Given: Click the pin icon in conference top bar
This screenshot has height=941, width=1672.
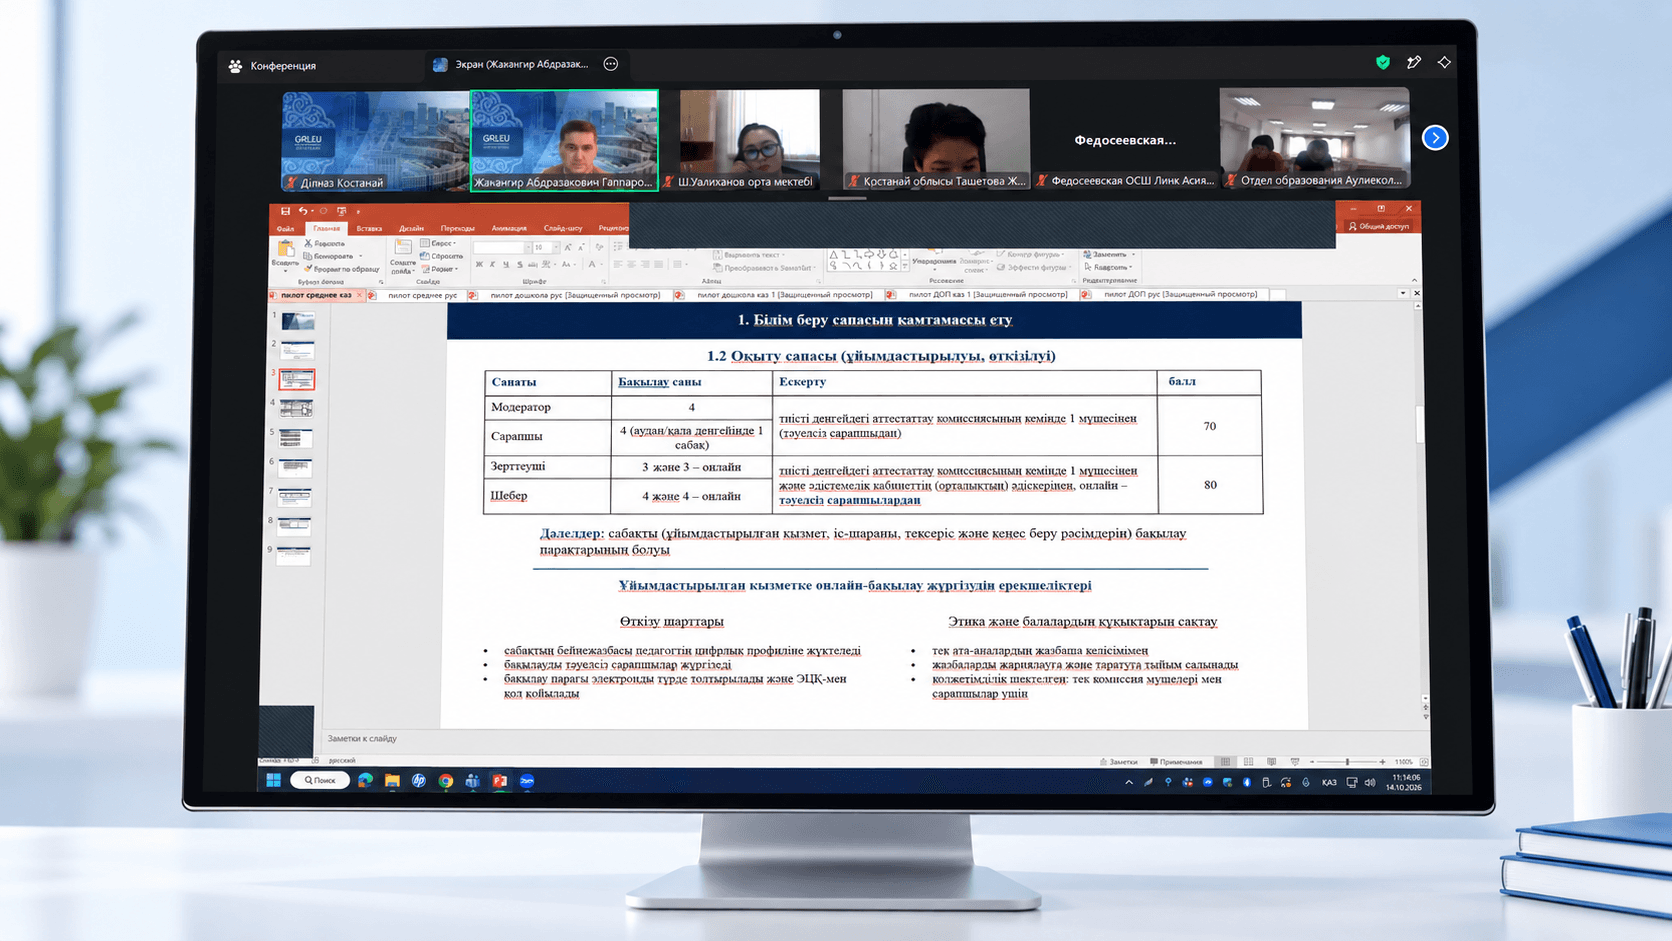Looking at the screenshot, I should pyautogui.click(x=1414, y=62).
